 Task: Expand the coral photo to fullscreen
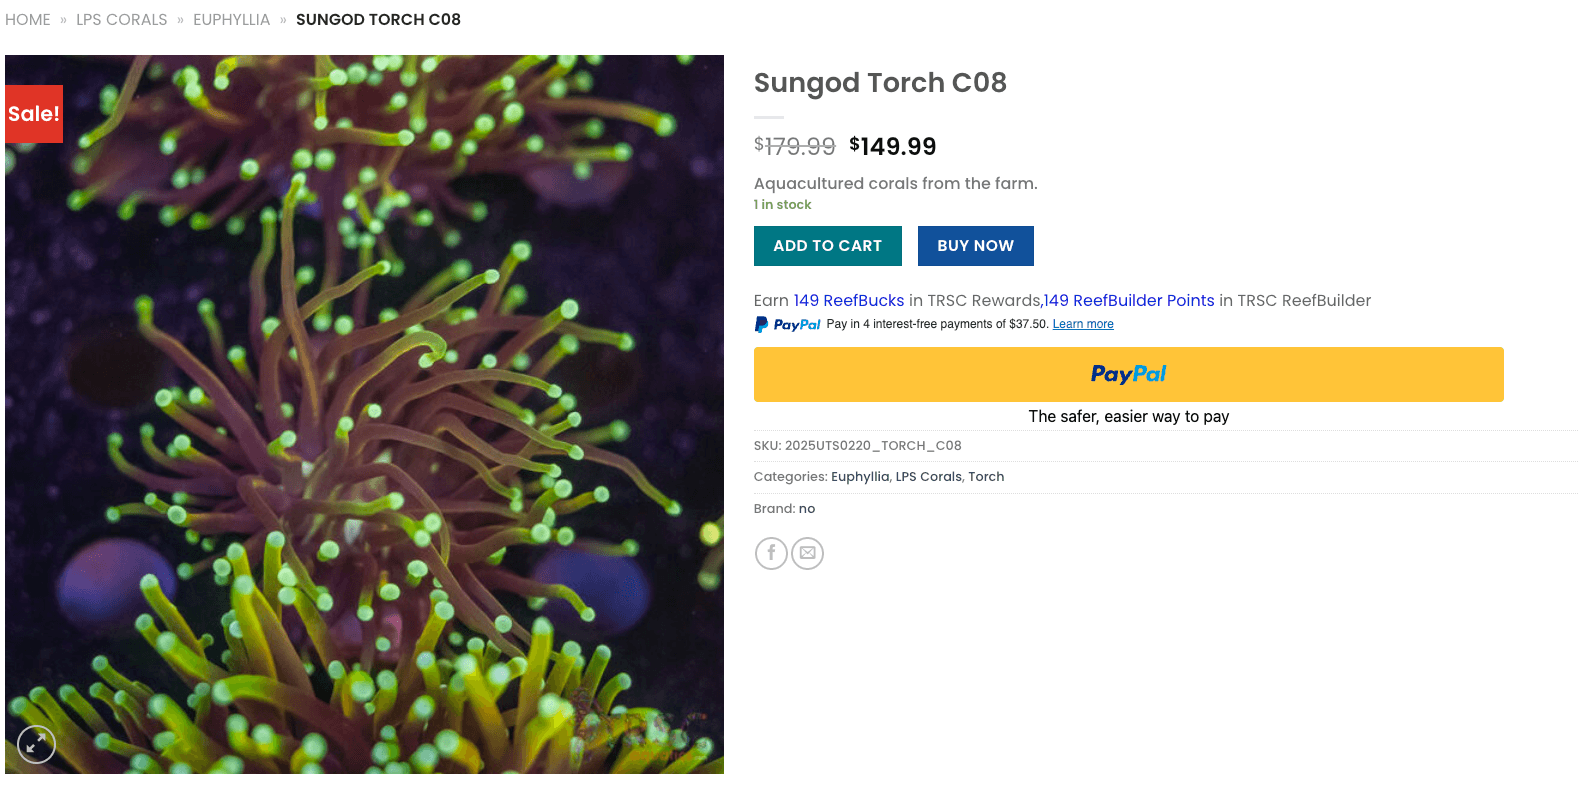[36, 744]
